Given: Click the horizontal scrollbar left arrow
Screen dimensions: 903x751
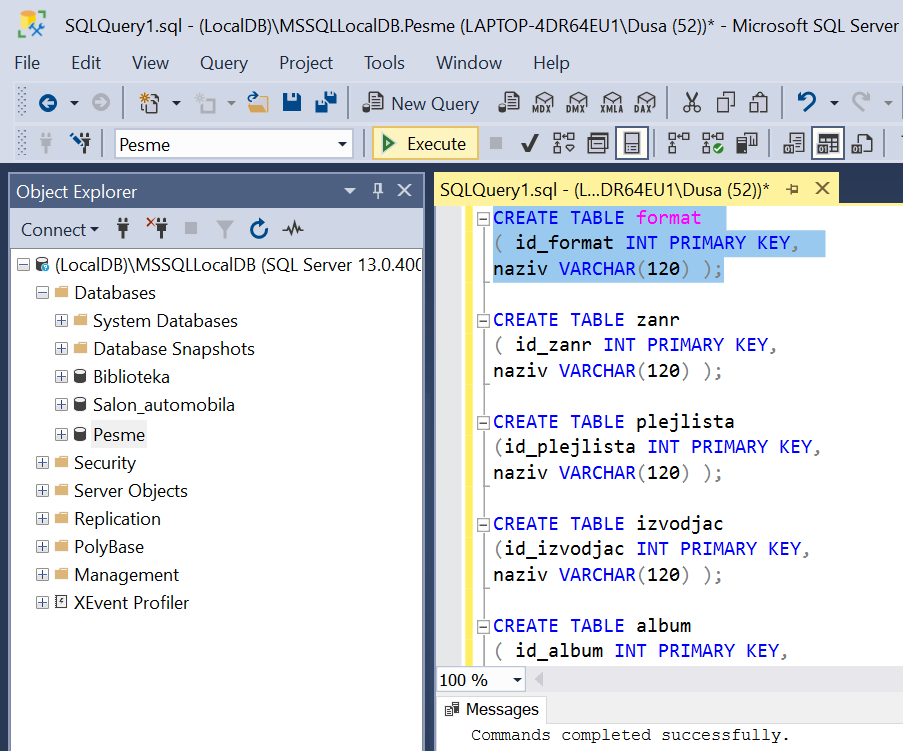Looking at the screenshot, I should click(x=539, y=680).
